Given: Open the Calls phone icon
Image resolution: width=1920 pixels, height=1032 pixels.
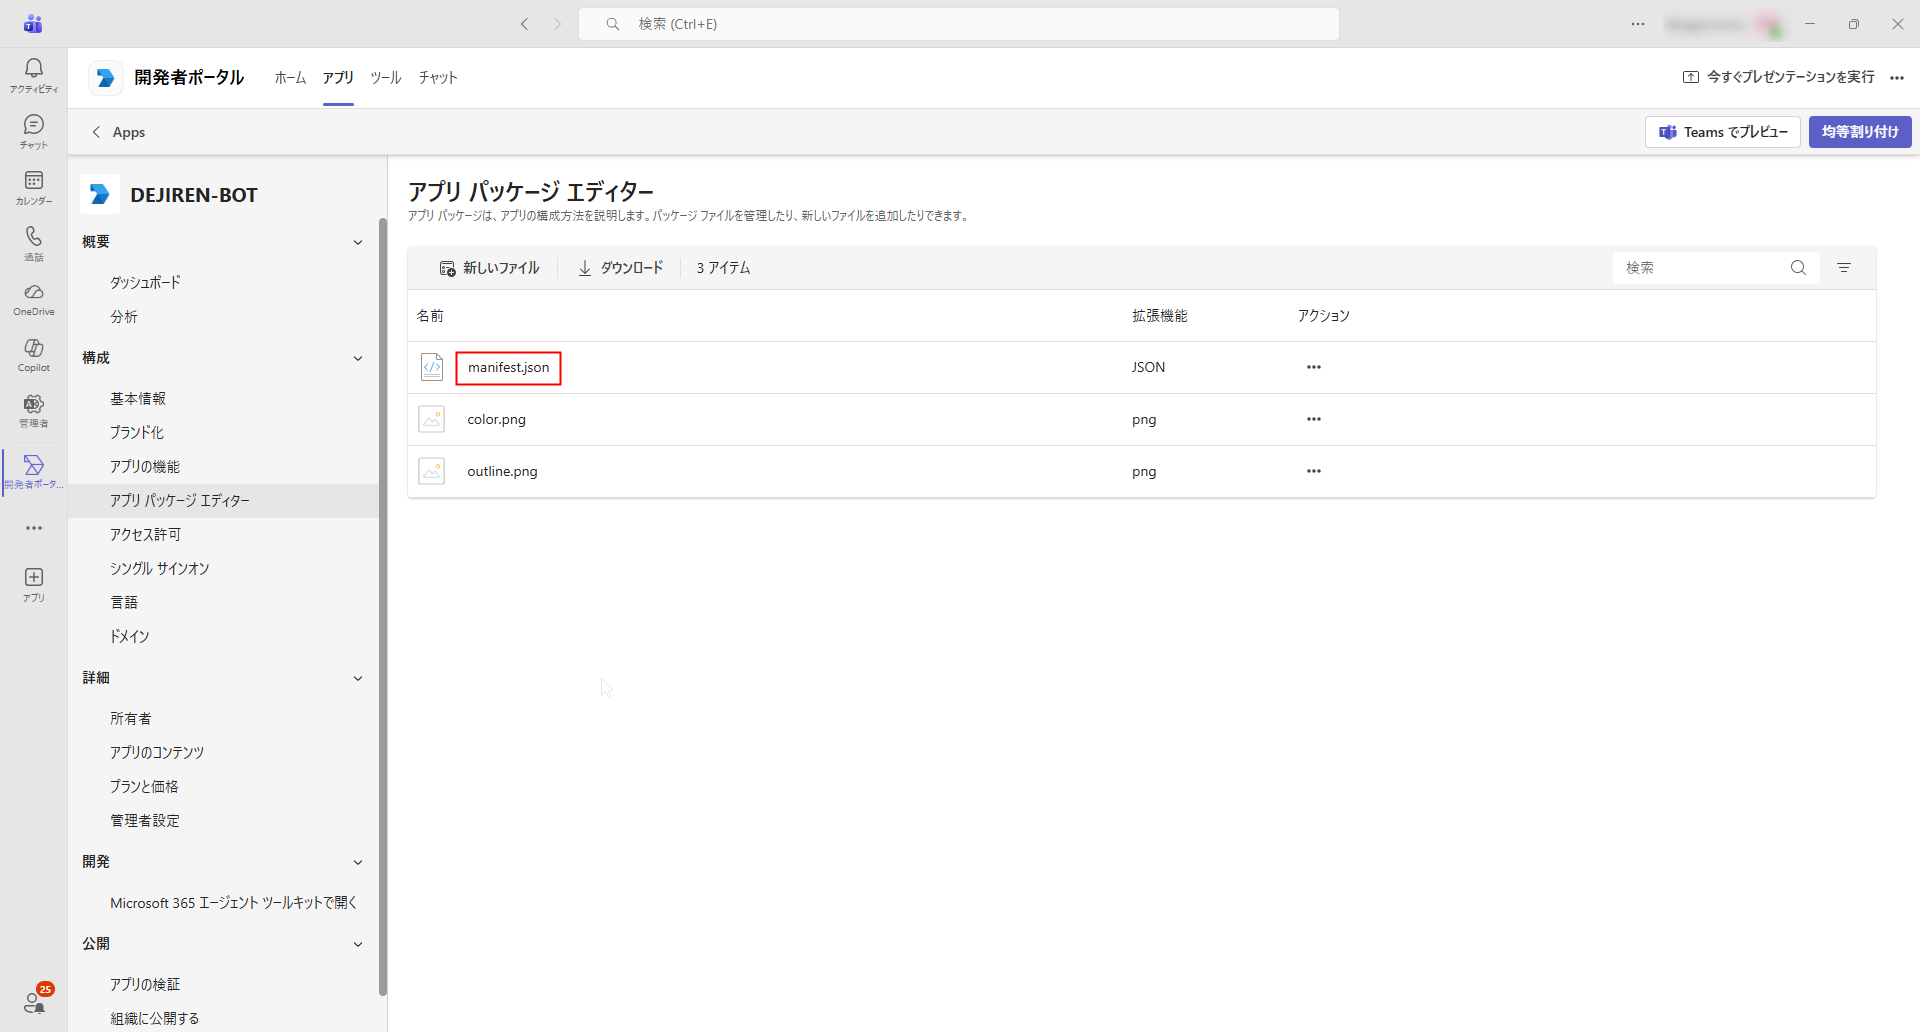Looking at the screenshot, I should coord(34,243).
